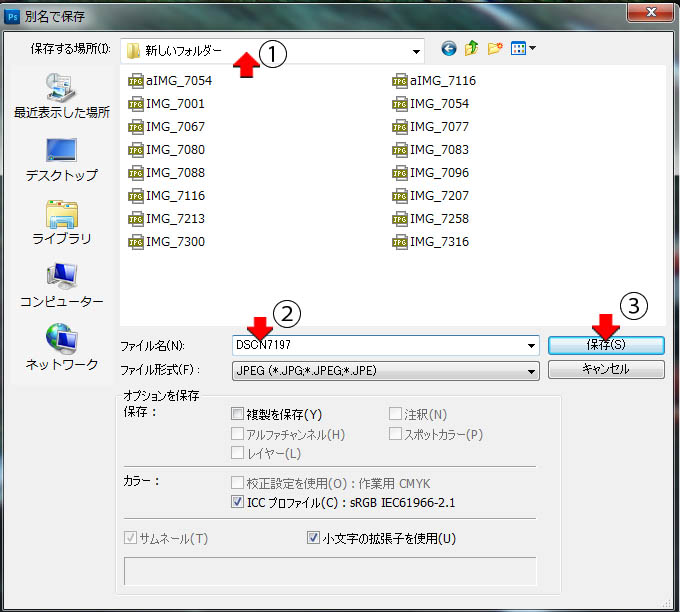The height and width of the screenshot is (612, 680).
Task: Click the 保存 button
Action: [x=605, y=345]
